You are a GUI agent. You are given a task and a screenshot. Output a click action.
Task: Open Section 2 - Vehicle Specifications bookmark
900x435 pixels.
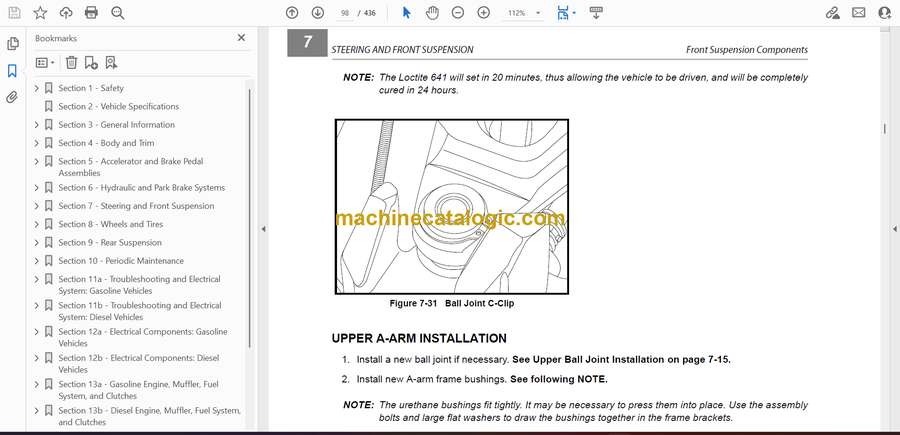pos(118,106)
